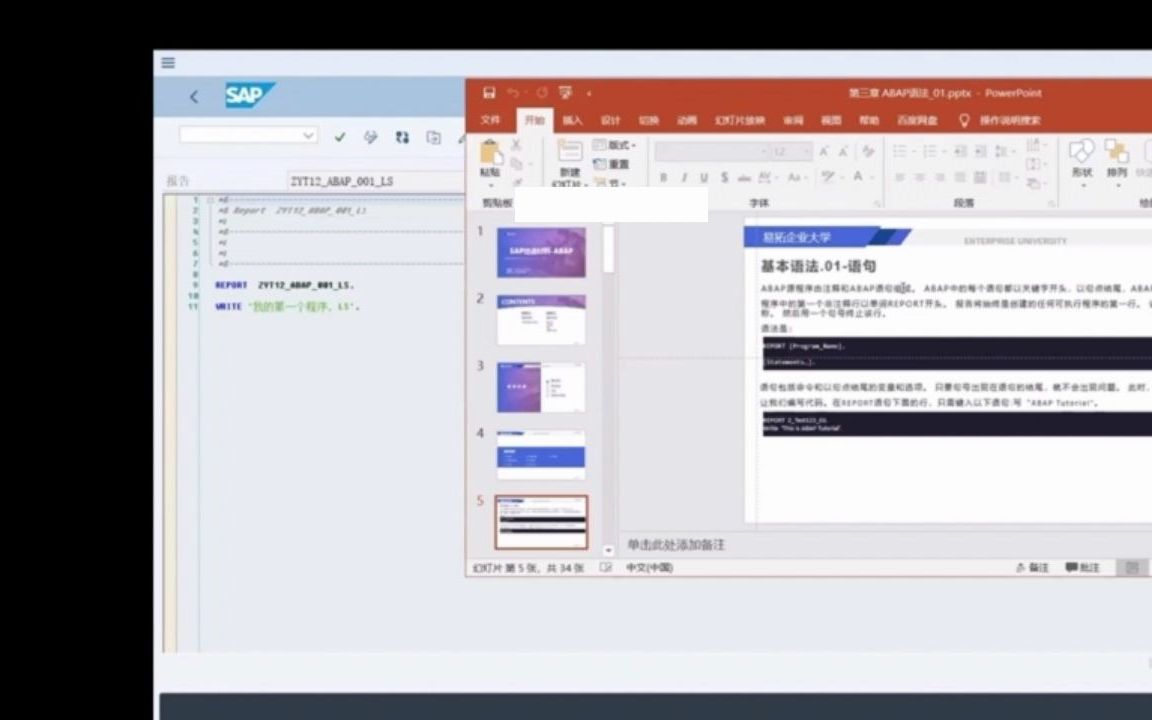Open the dropdown in the SAP toolbar field
This screenshot has height=720, width=1152.
pyautogui.click(x=308, y=136)
